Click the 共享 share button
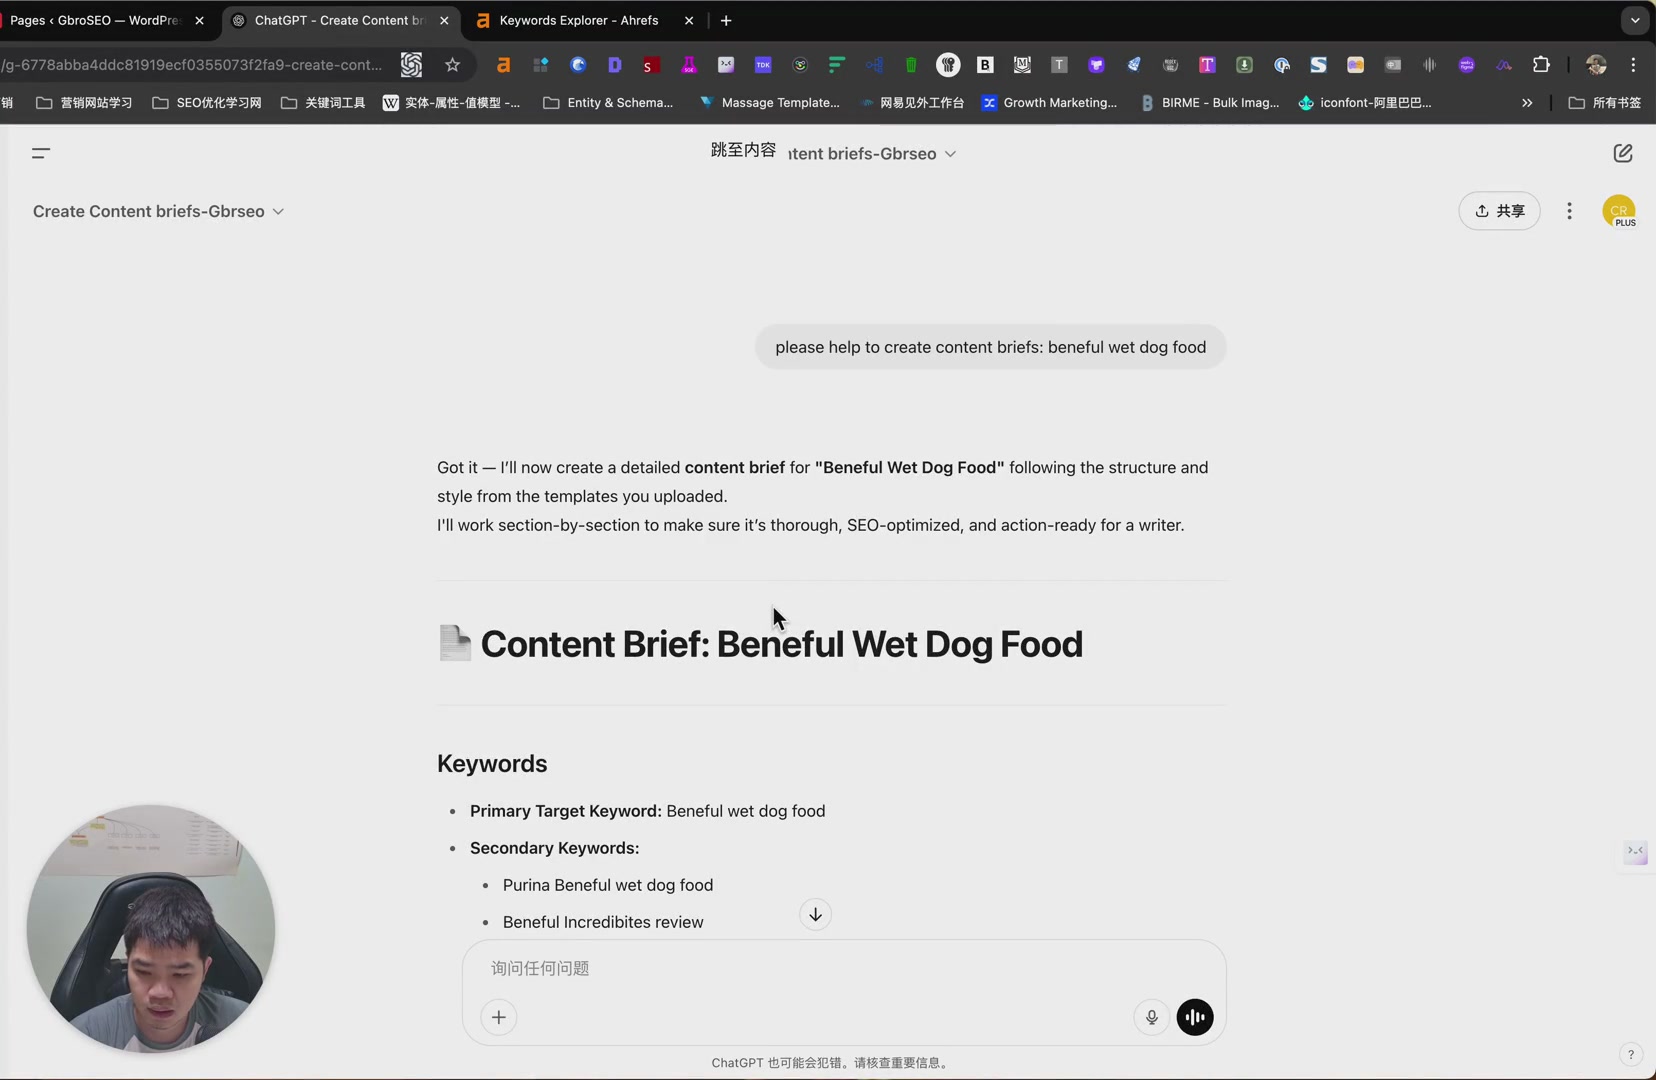This screenshot has height=1080, width=1656. click(1499, 211)
